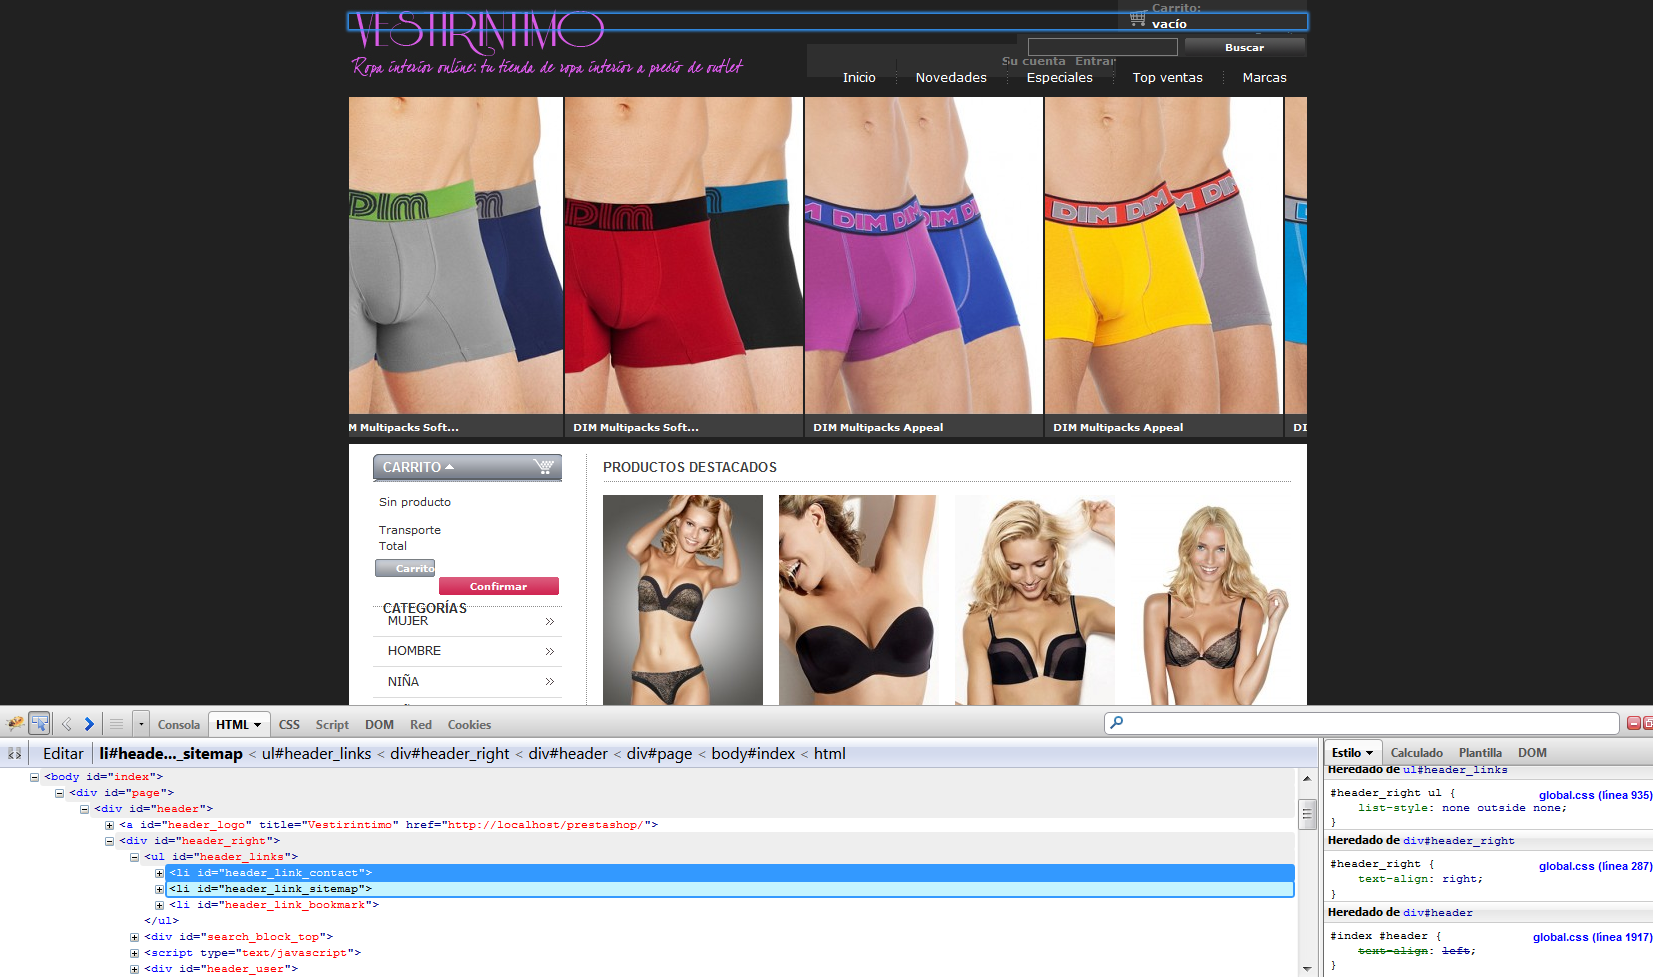This screenshot has width=1653, height=977.
Task: Open global.css (línea 1917) source link
Action: click(x=1592, y=938)
